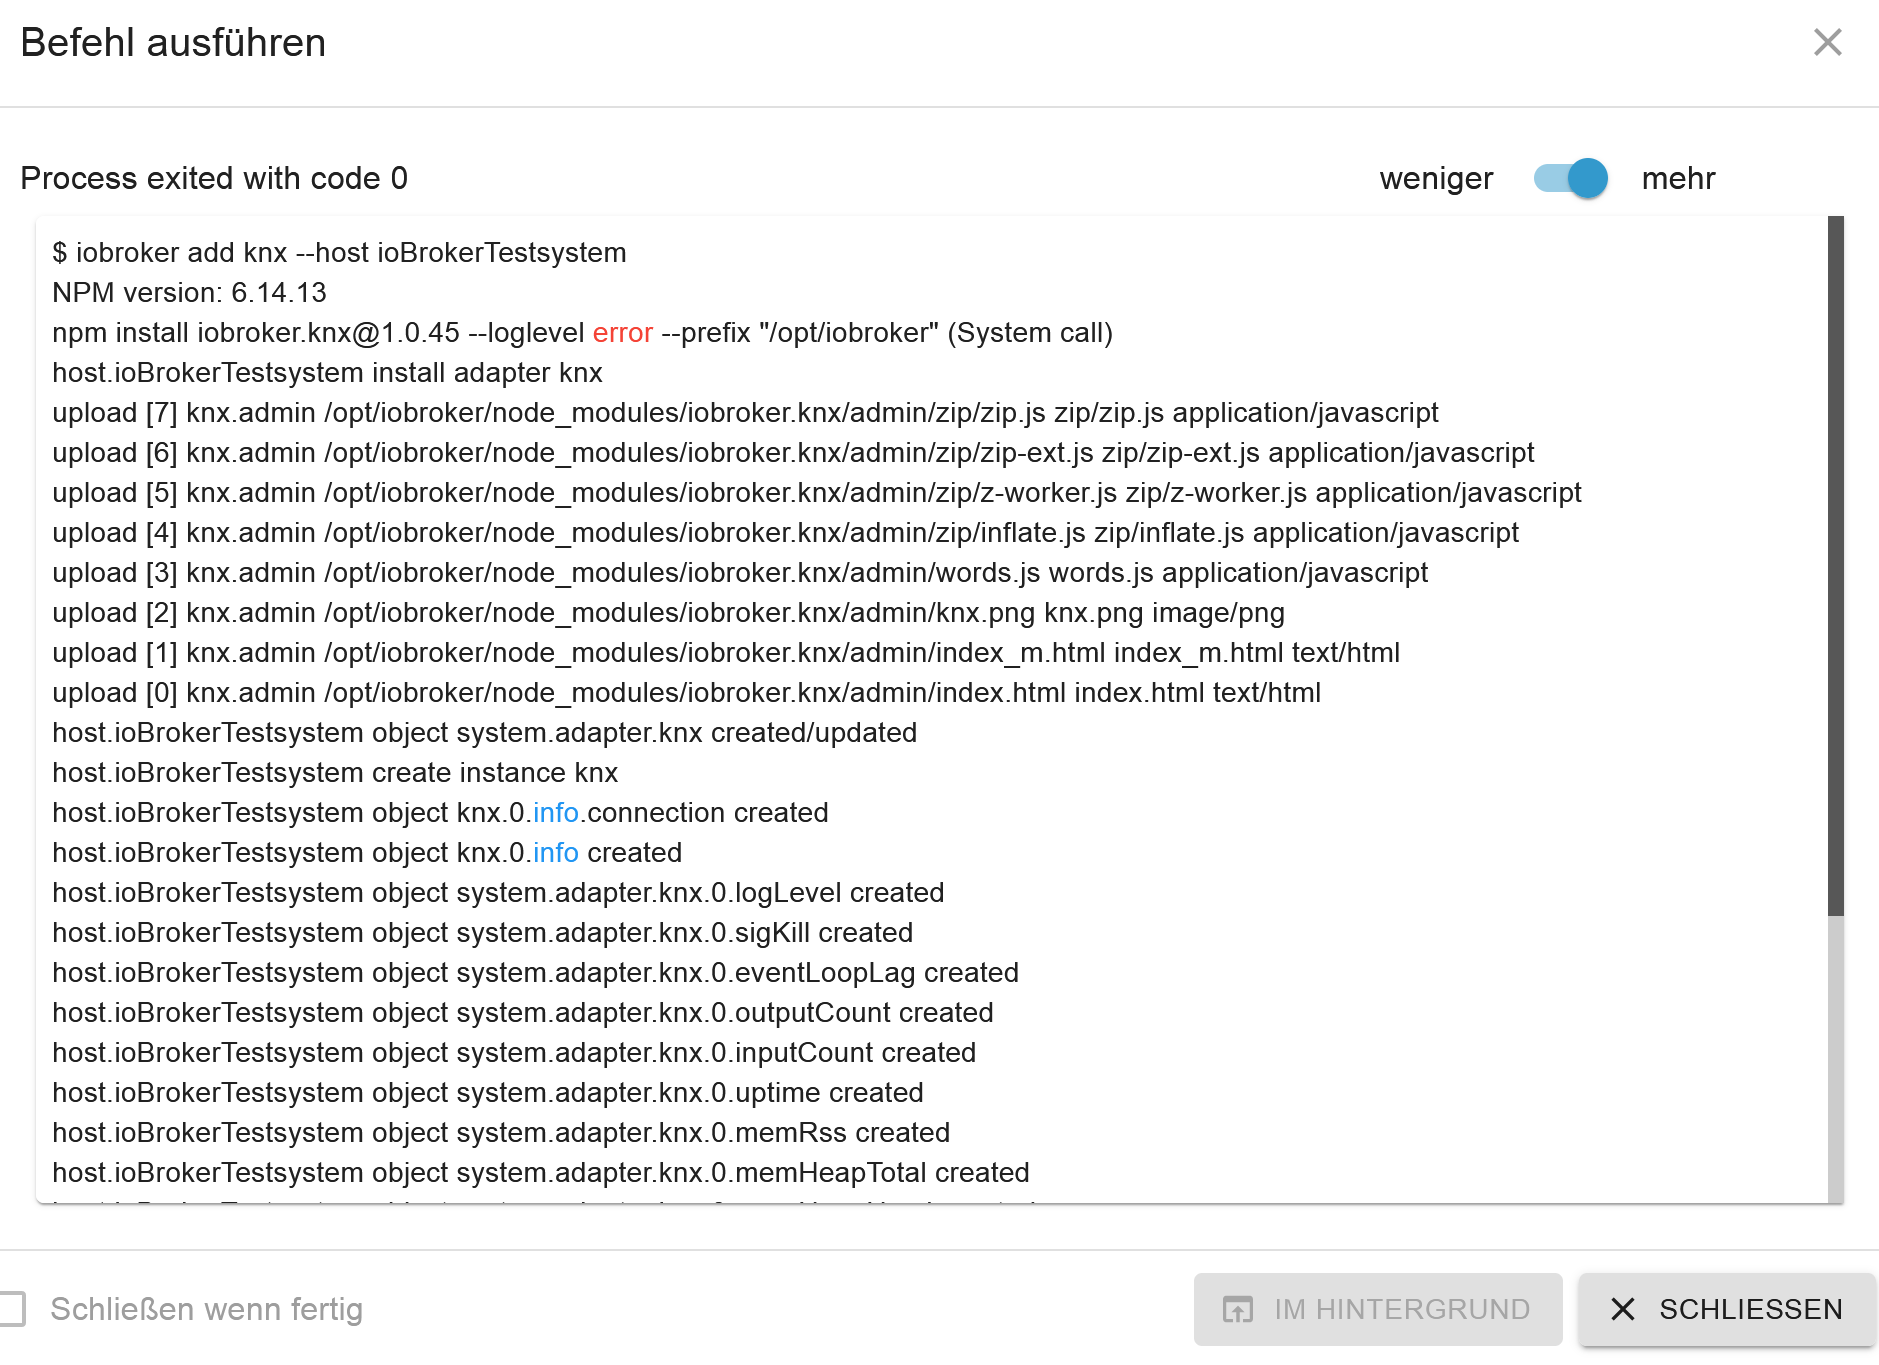Click the 'weniger' label beside the switch
The image size is (1879, 1365).
(x=1436, y=178)
